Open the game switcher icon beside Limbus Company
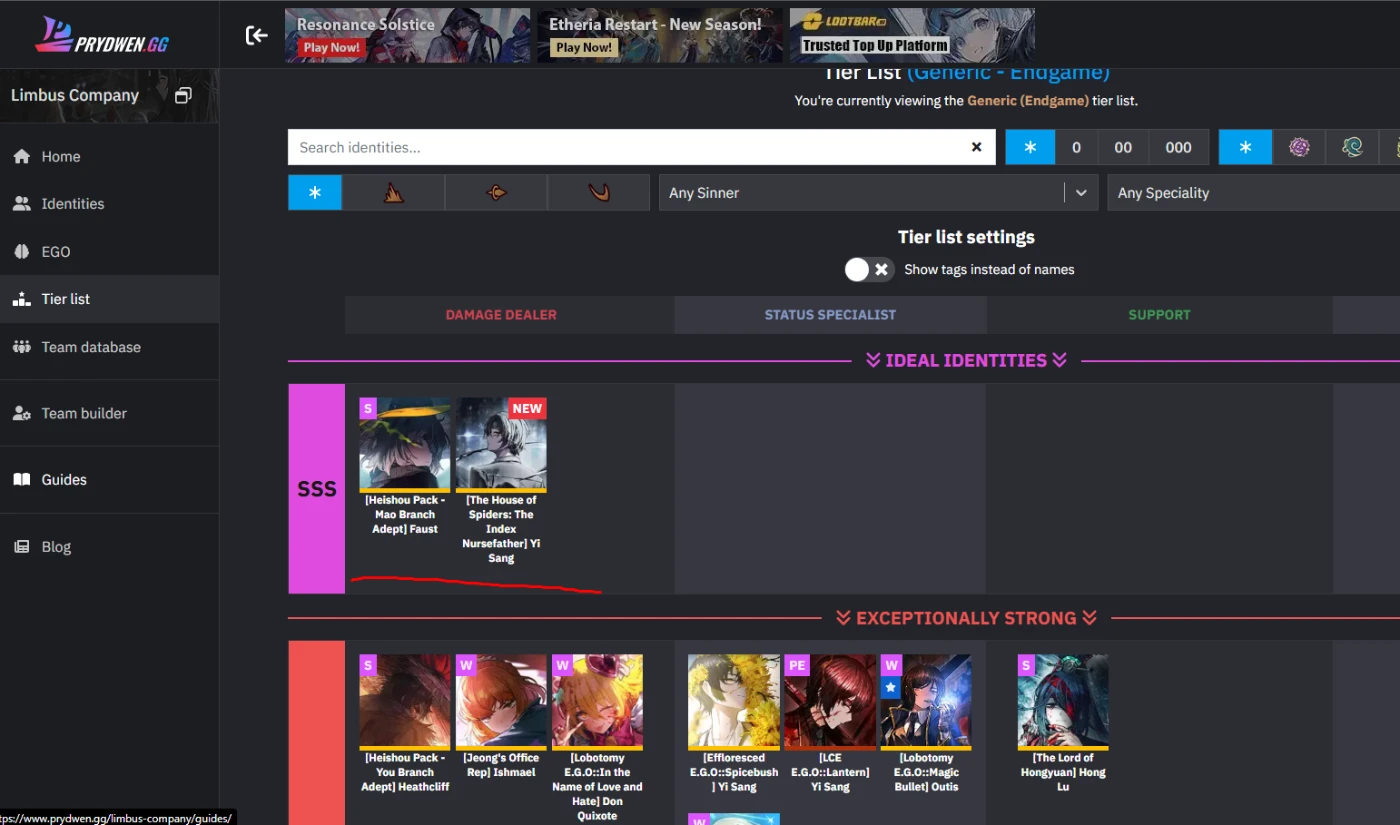Image resolution: width=1400 pixels, height=825 pixels. 183,96
